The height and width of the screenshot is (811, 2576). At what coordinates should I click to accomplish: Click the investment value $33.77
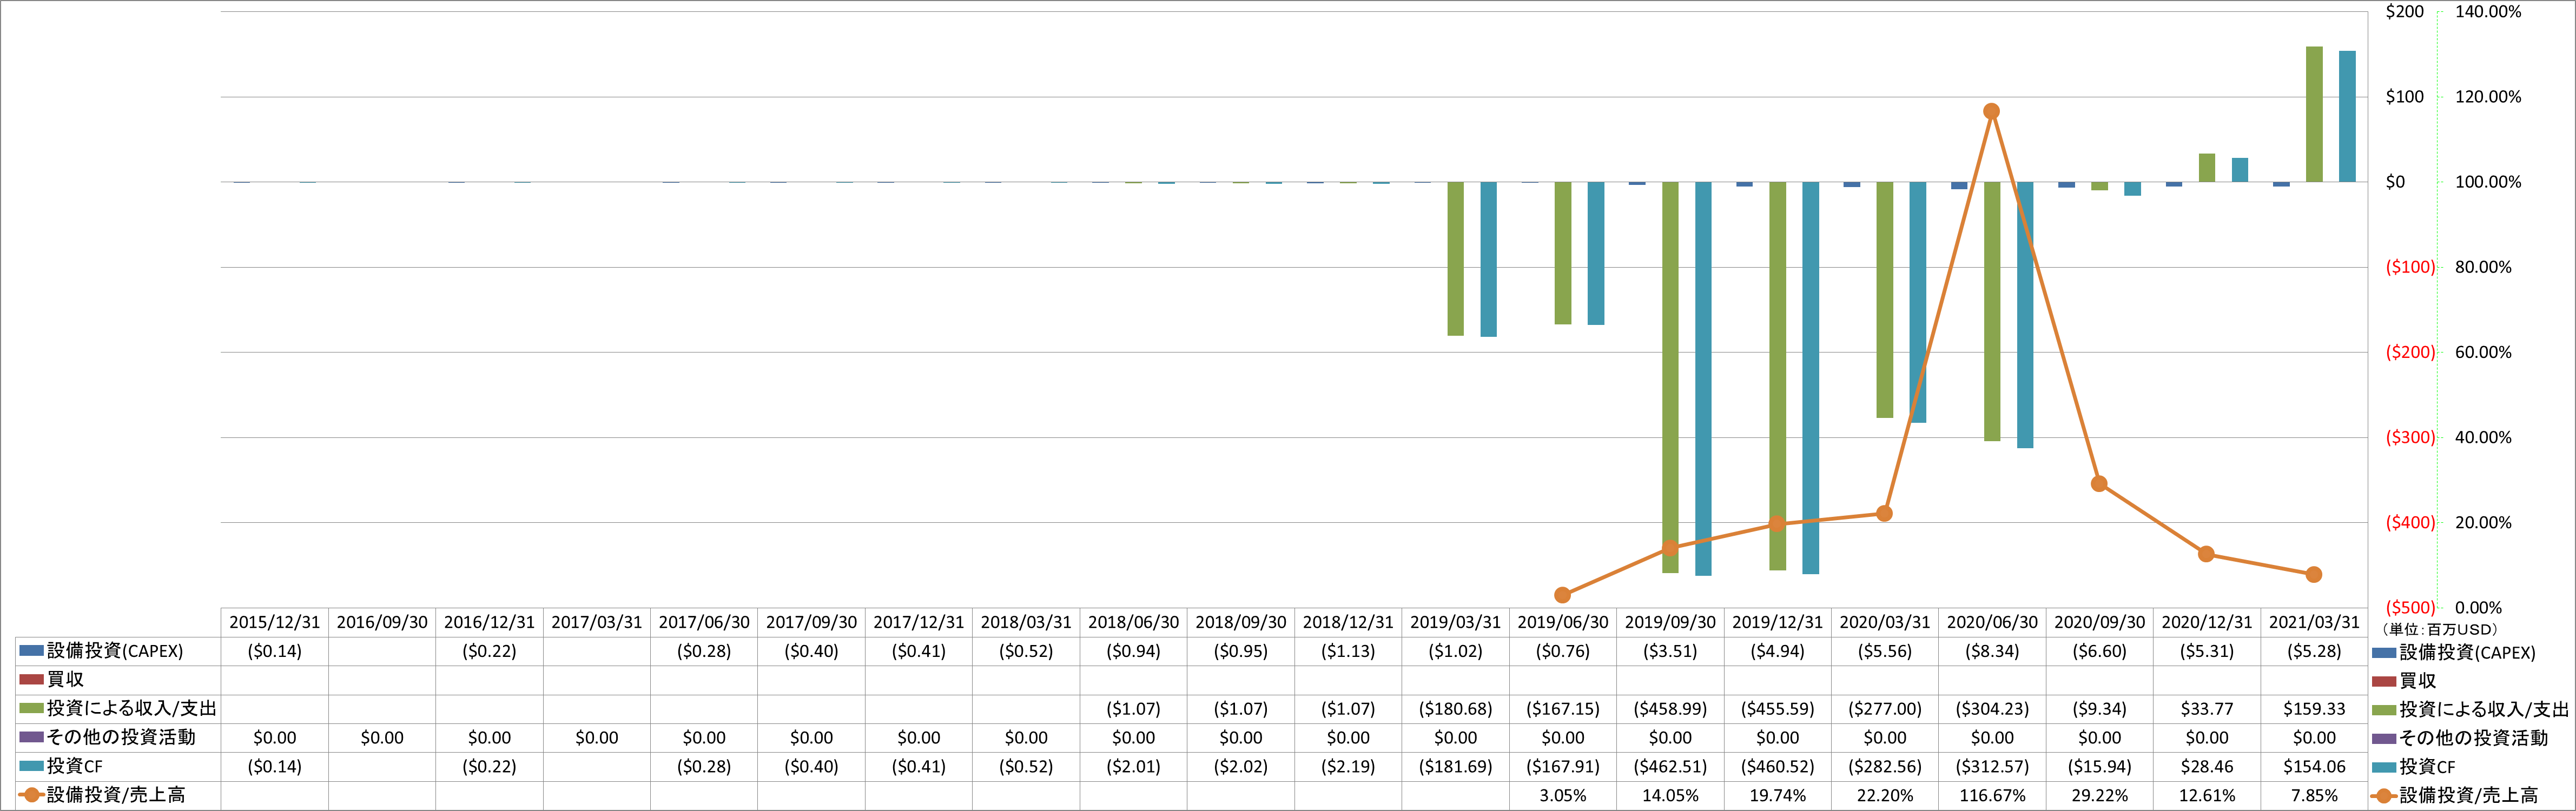click(2207, 709)
